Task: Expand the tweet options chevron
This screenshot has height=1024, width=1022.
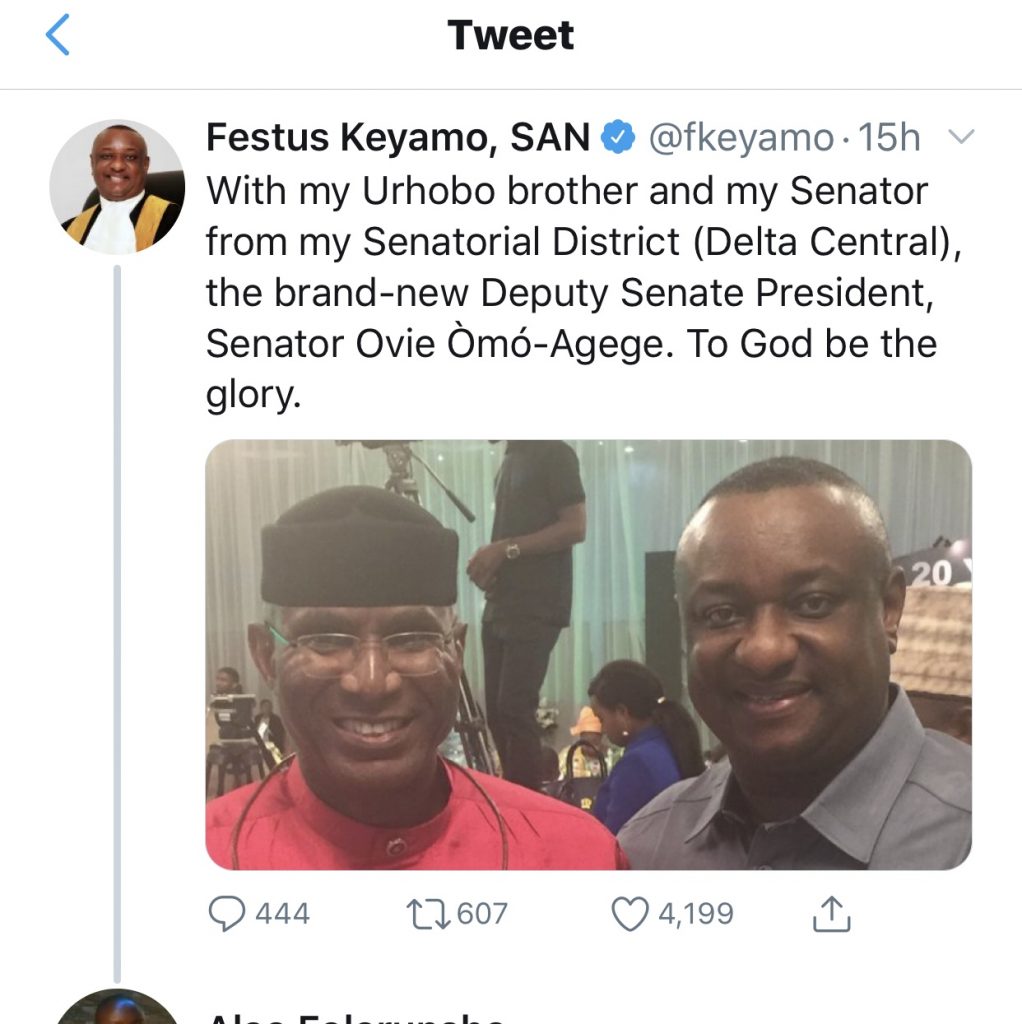Action: [x=961, y=136]
